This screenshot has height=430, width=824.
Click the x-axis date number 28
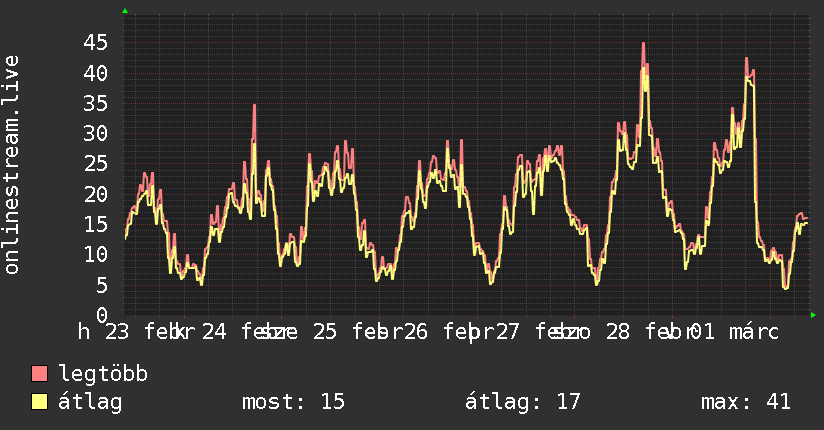(x=617, y=332)
